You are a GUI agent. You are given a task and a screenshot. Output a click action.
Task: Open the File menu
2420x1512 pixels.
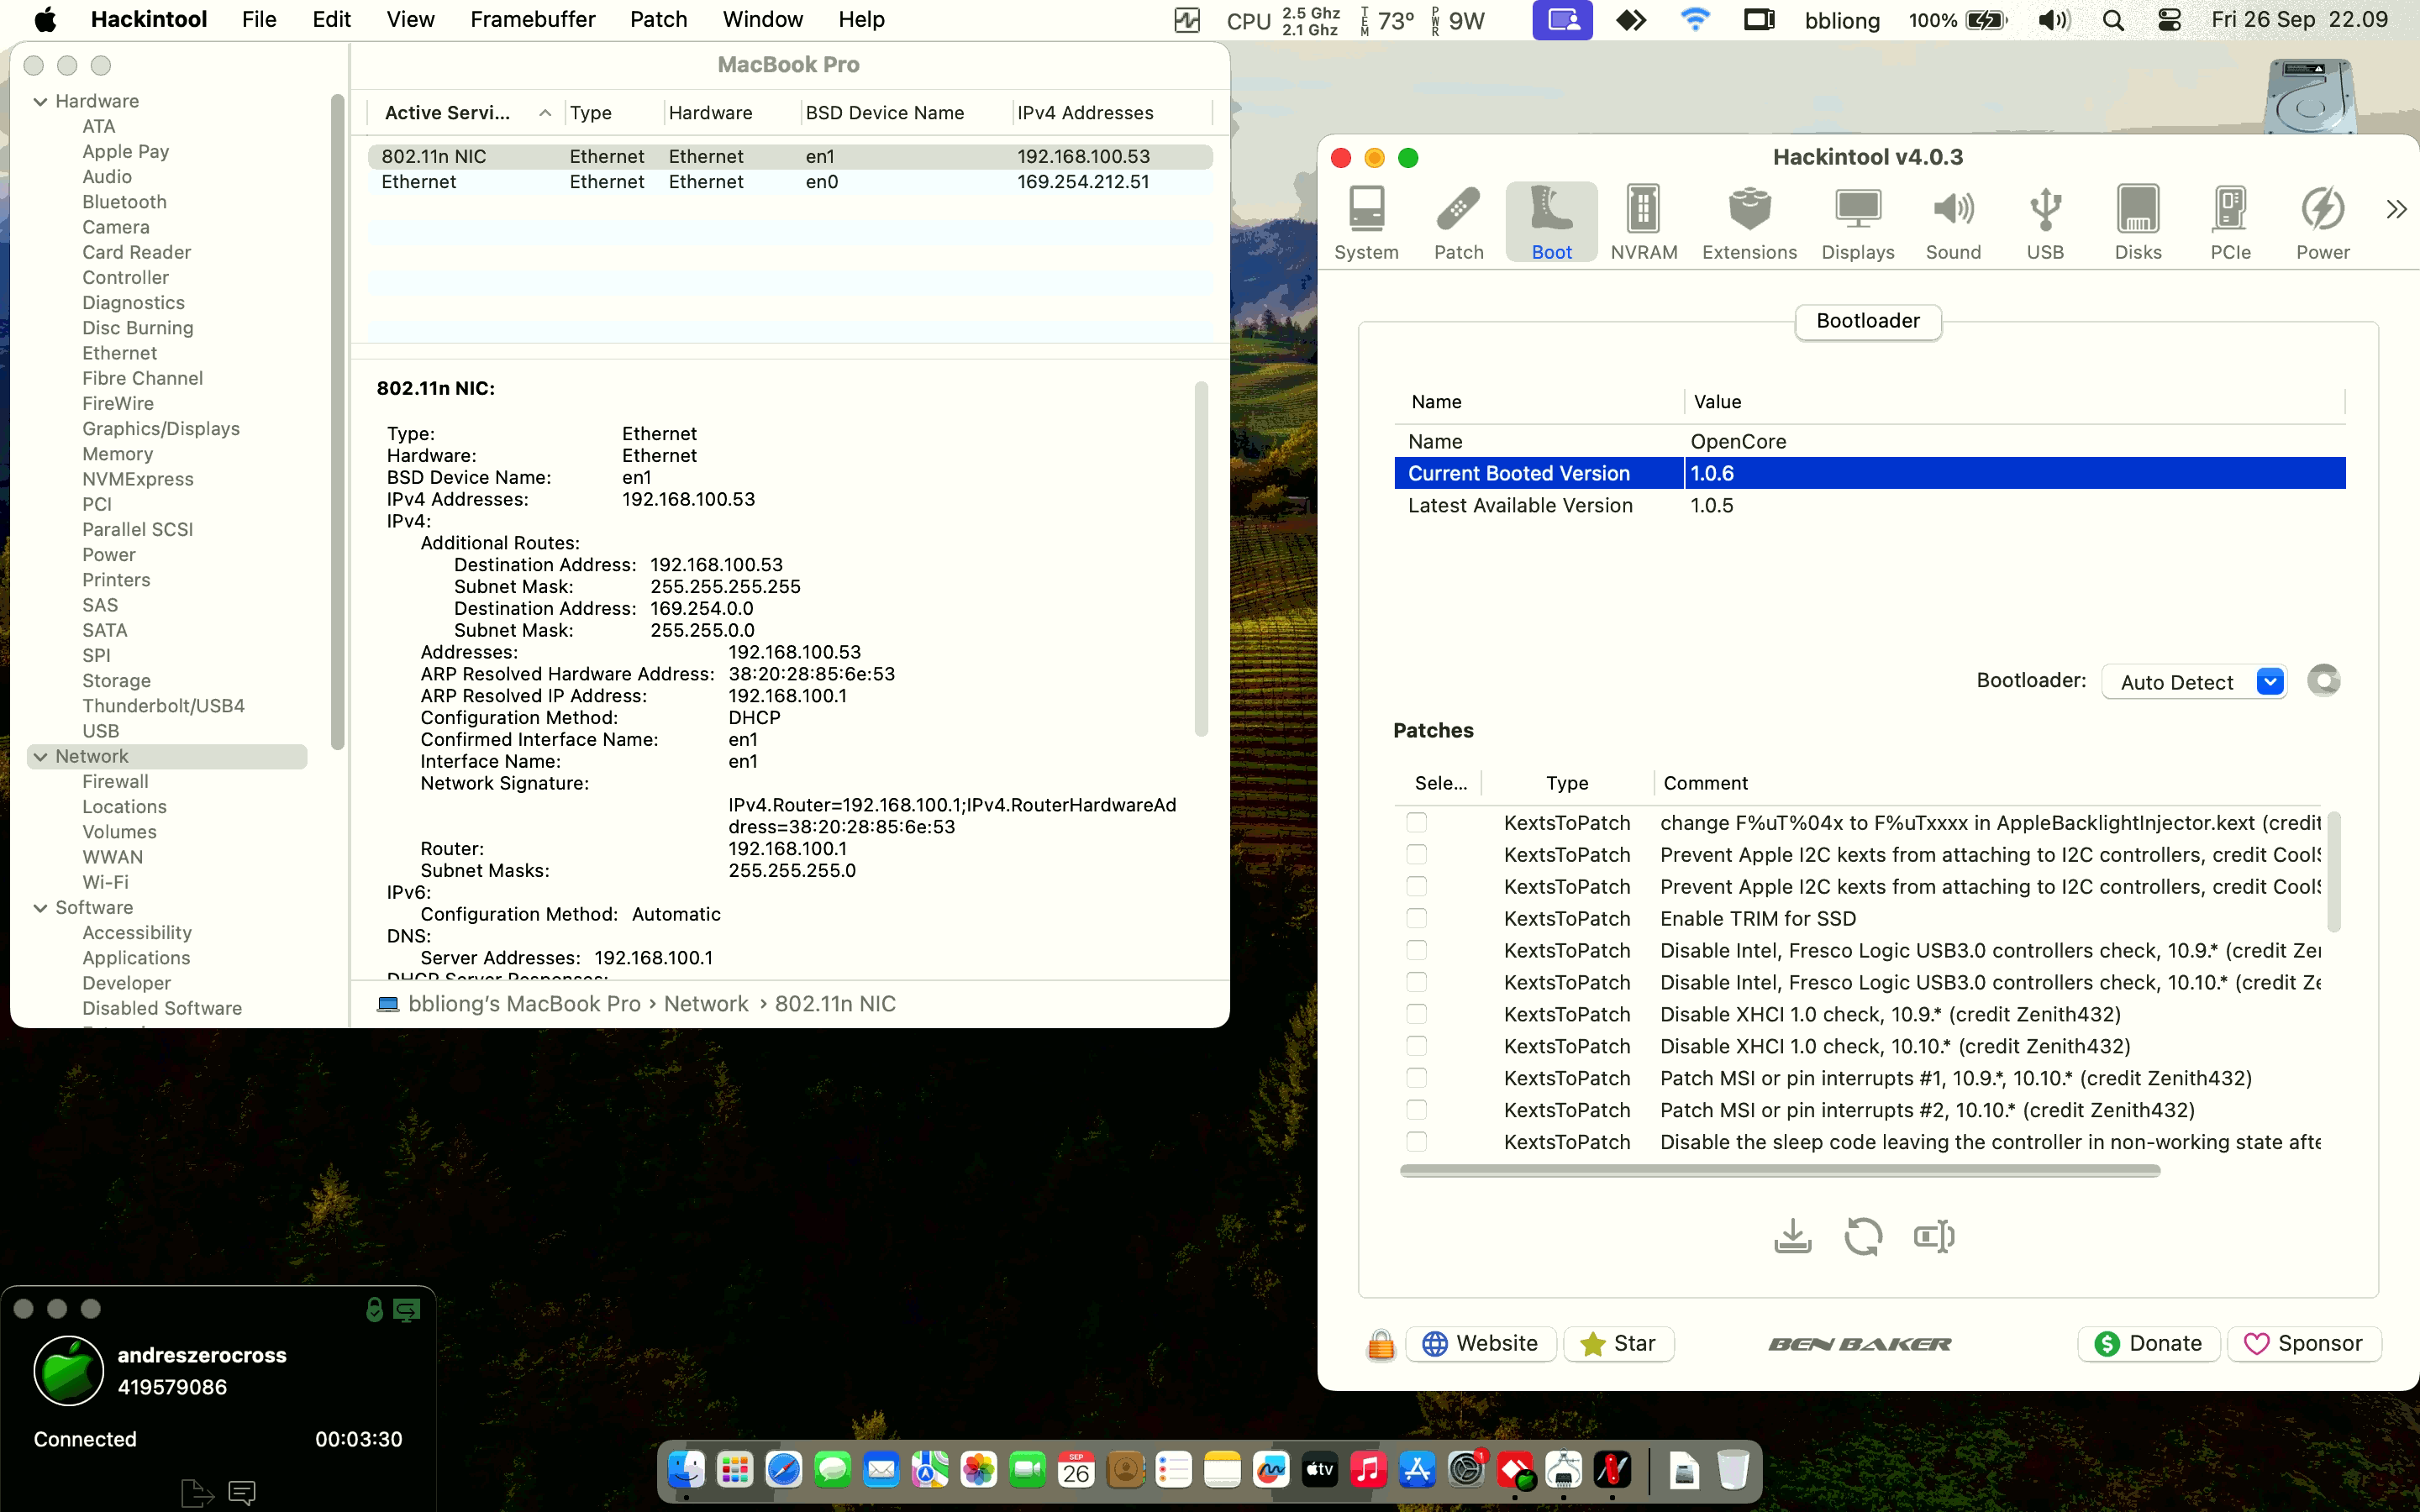pos(259,20)
